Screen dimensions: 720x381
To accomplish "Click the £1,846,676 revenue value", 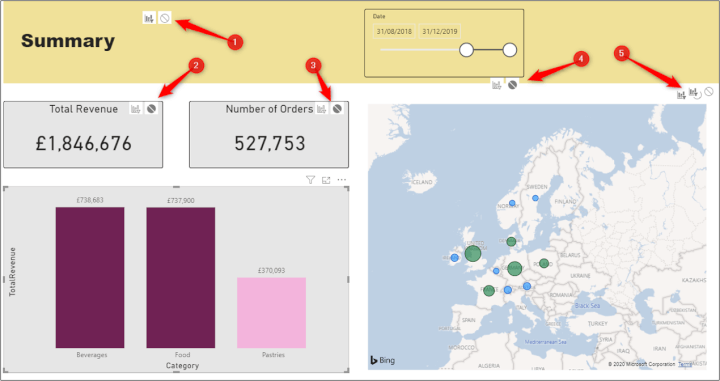I will pyautogui.click(x=84, y=144).
